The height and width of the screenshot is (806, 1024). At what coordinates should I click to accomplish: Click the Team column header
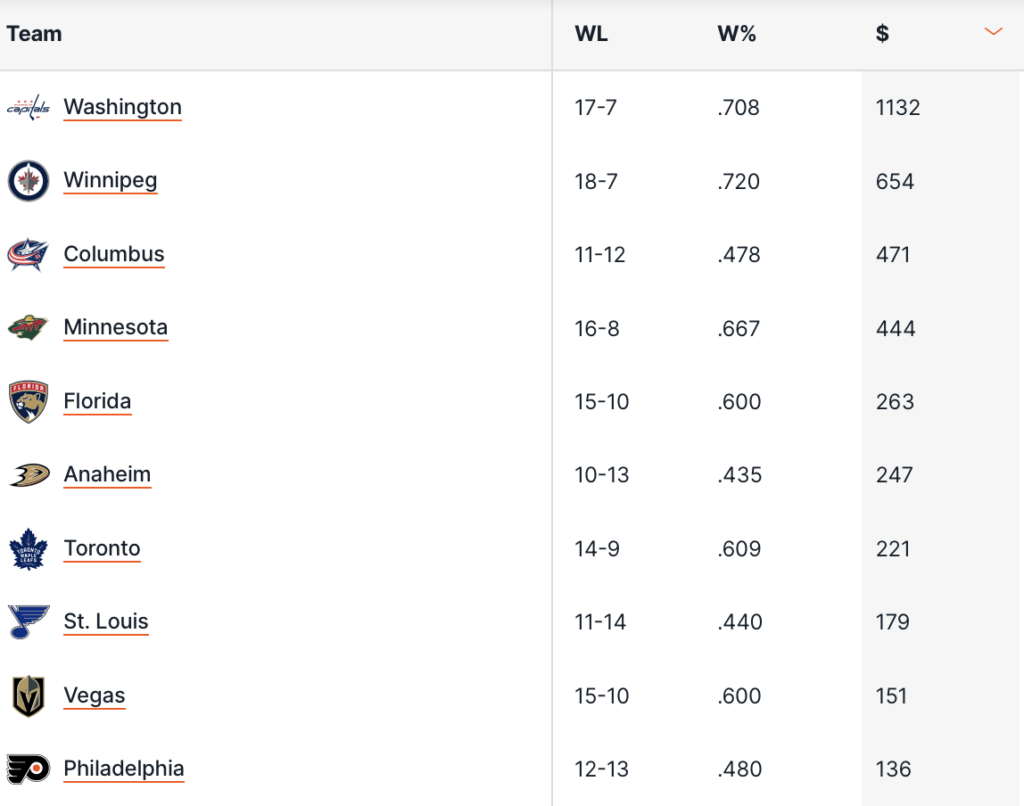(34, 34)
